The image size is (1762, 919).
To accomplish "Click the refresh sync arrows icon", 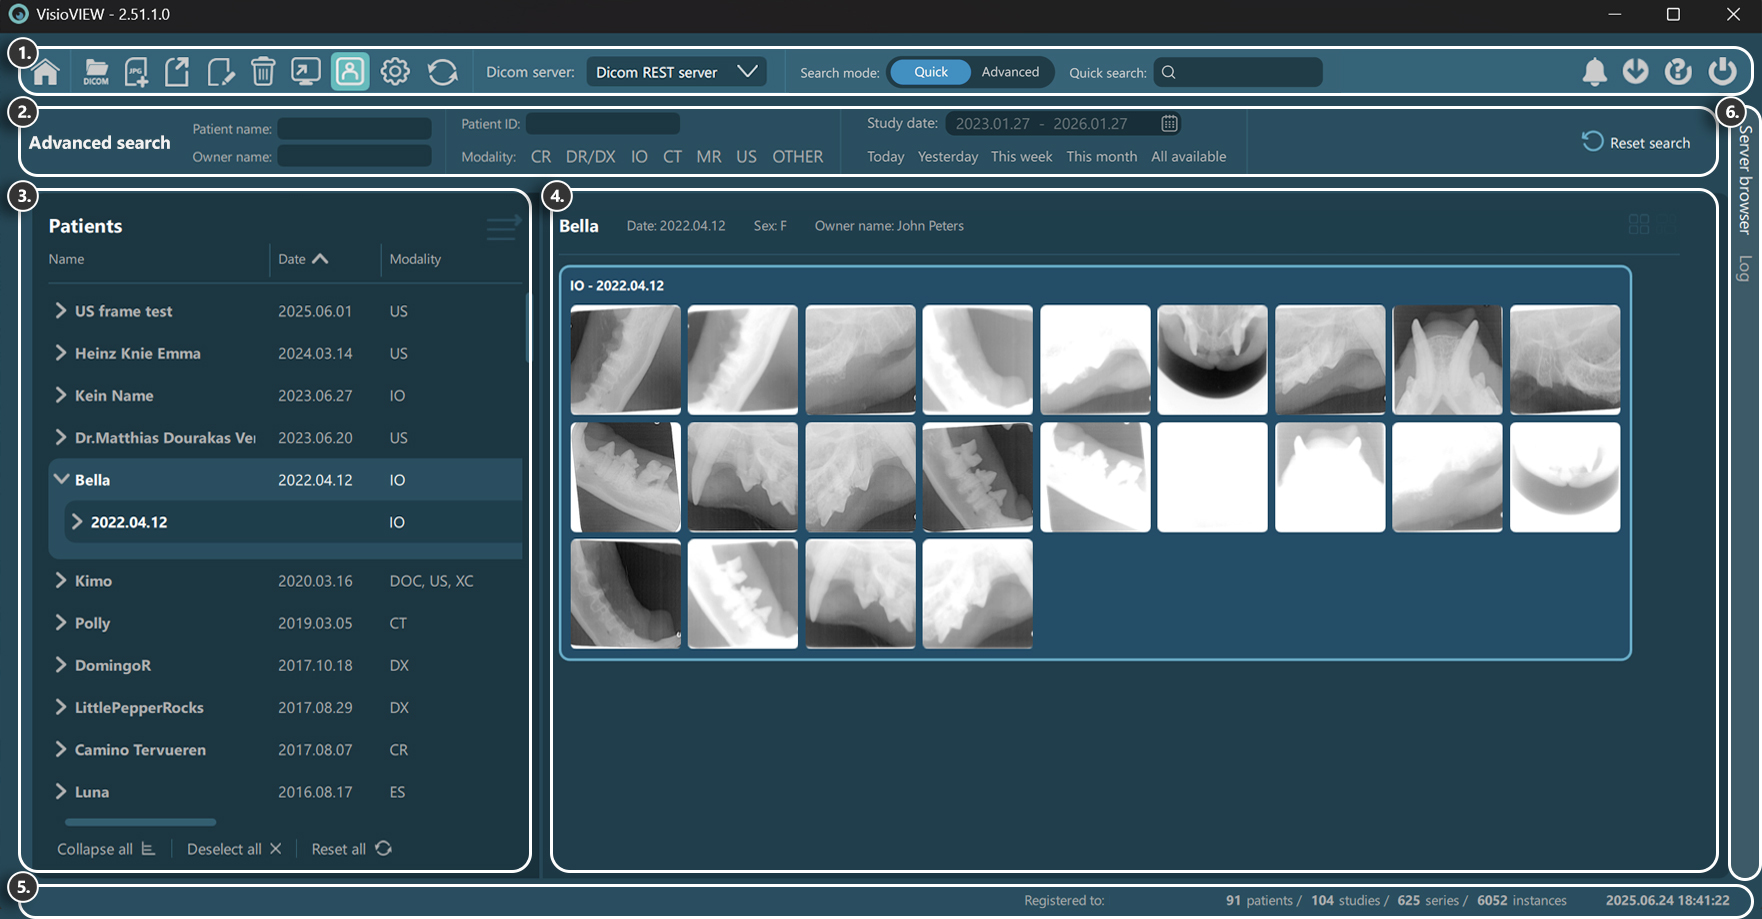I will 442,72.
